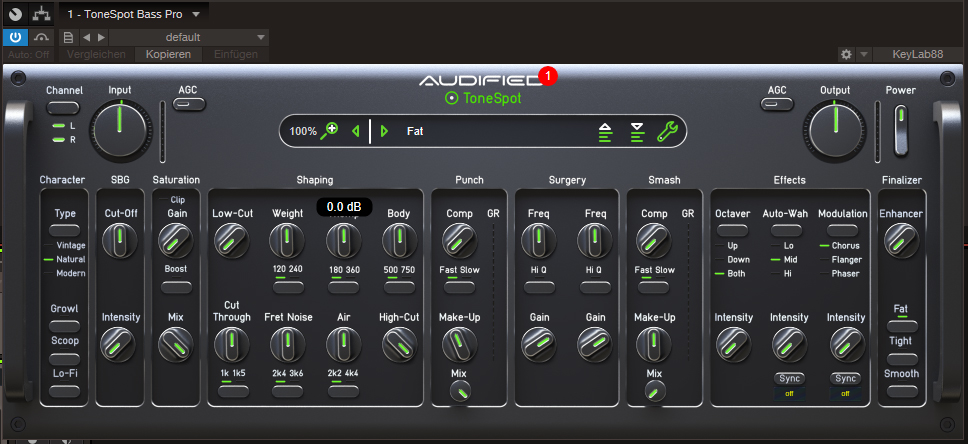Image resolution: width=968 pixels, height=444 pixels.
Task: Click the High-Cut knob
Action: 399,345
